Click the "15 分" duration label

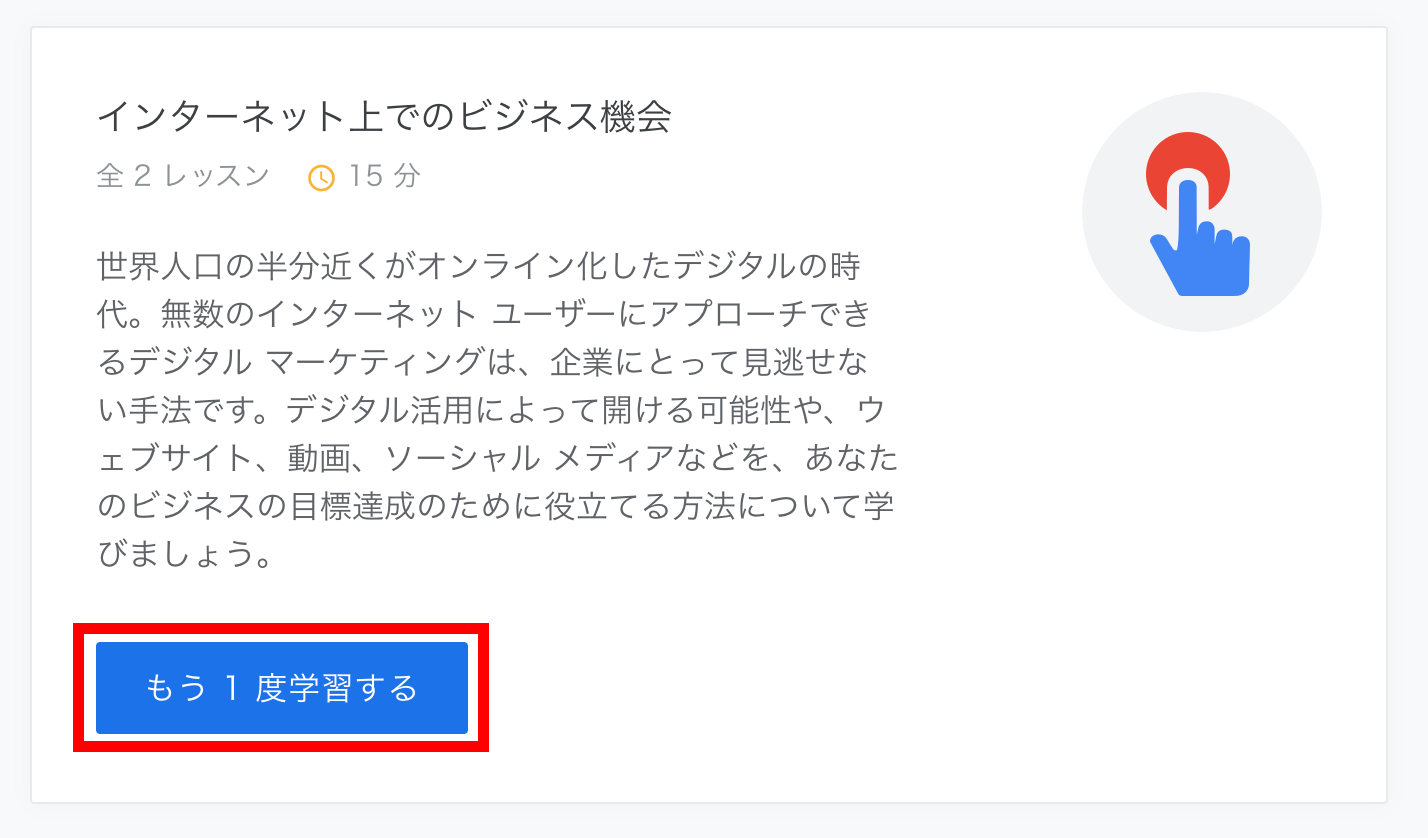[x=385, y=177]
